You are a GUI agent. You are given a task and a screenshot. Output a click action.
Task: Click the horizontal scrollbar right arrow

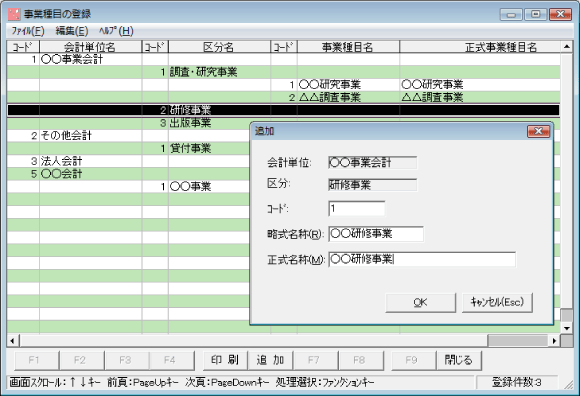[x=554, y=341]
